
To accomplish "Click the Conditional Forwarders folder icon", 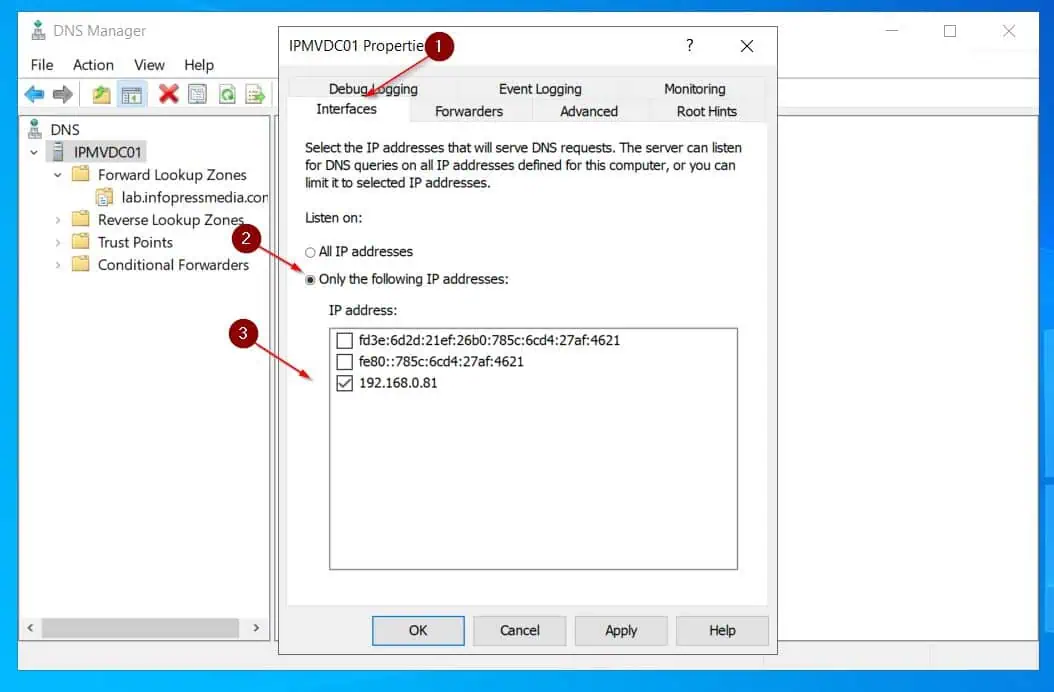I will [x=81, y=264].
